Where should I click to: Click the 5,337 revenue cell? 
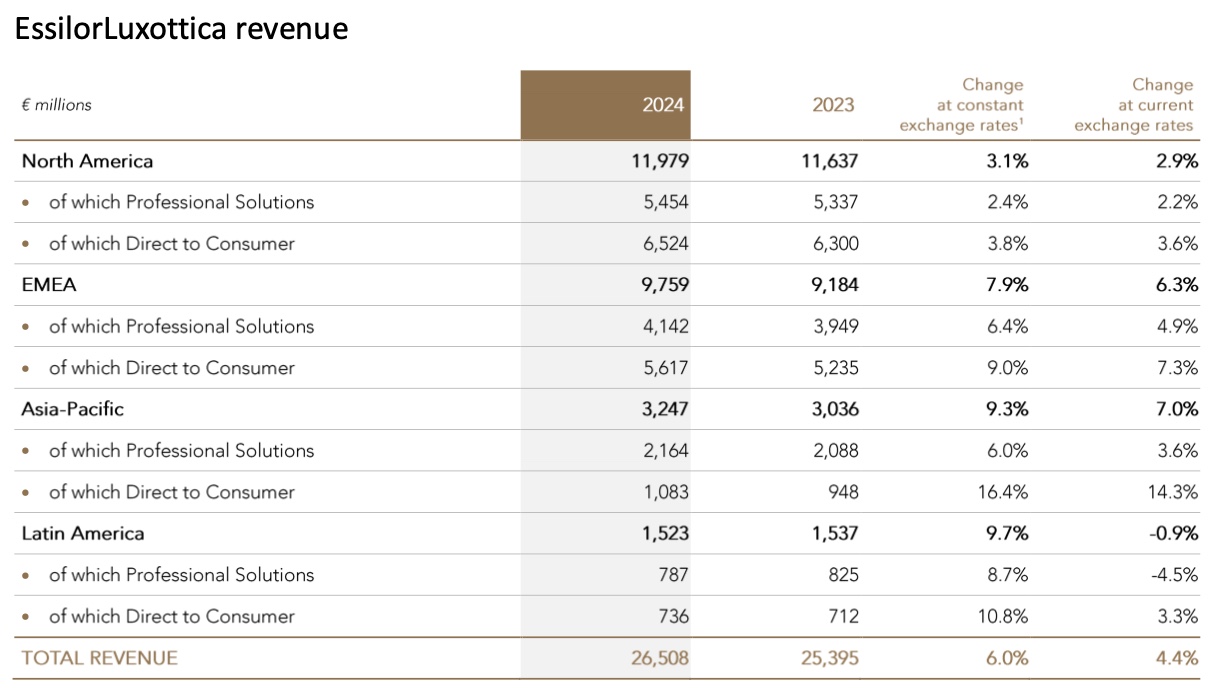pos(836,202)
